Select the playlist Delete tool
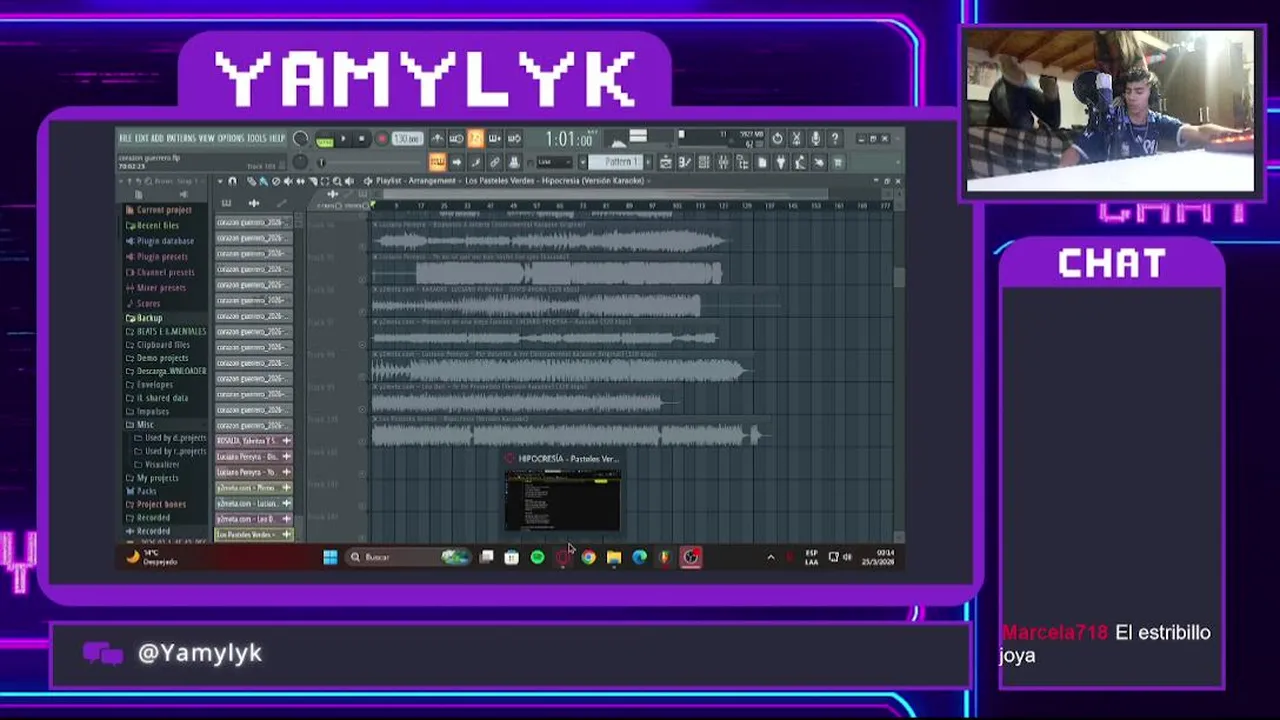The image size is (1280, 720). pos(276,181)
